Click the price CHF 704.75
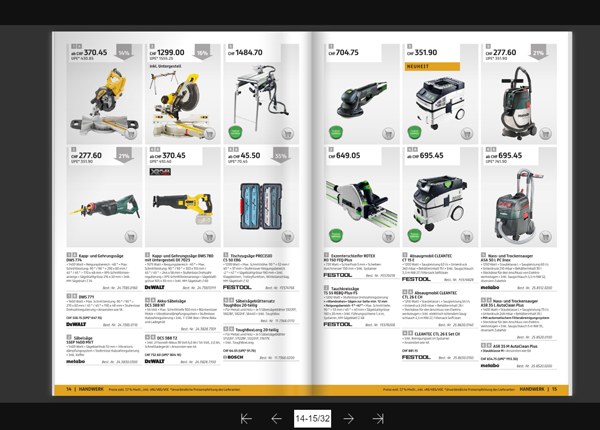The width and height of the screenshot is (600, 430). 344,52
